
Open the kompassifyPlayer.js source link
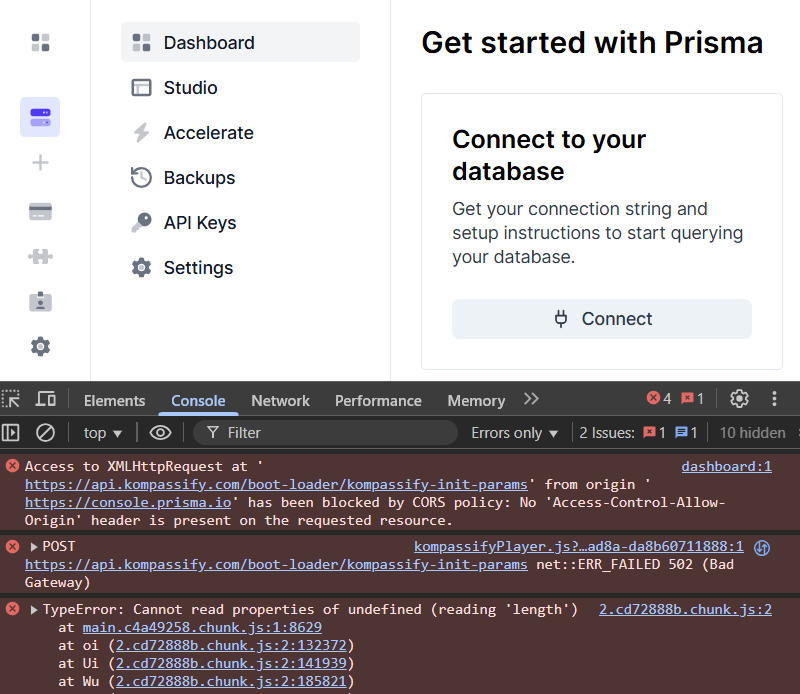[579, 547]
